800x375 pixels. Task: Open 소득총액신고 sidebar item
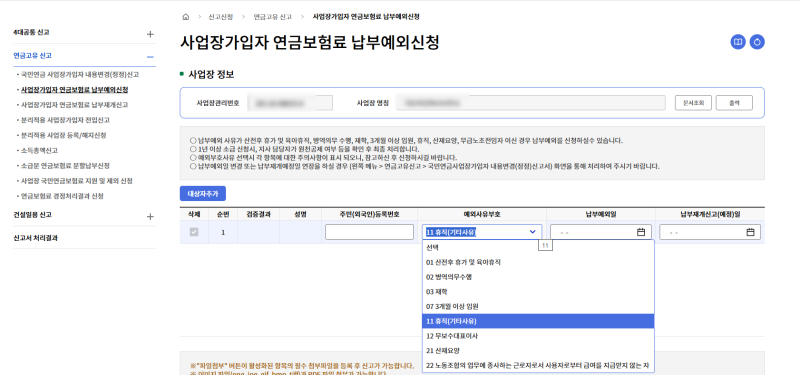click(x=39, y=151)
